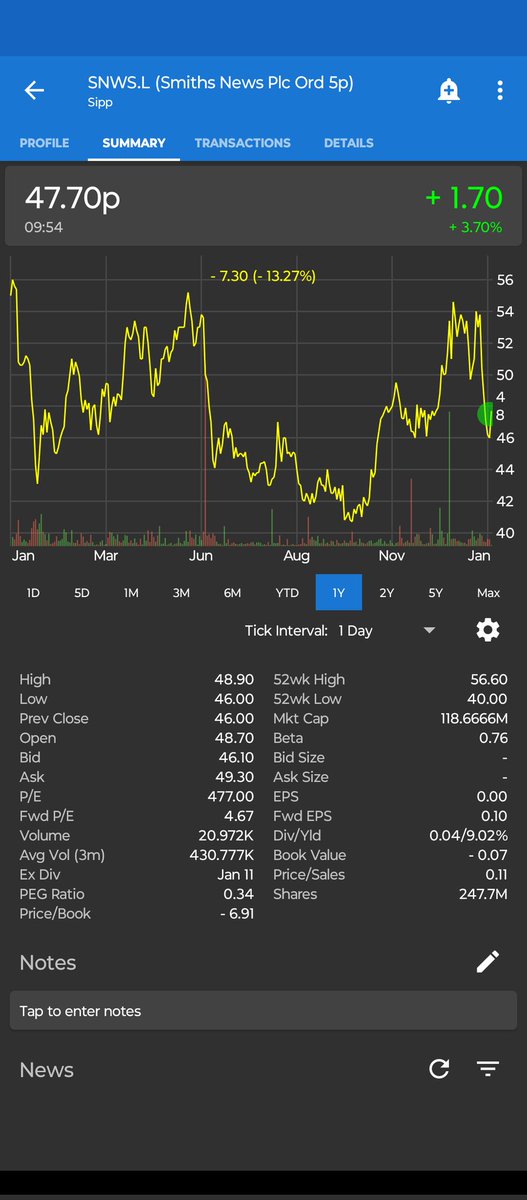Click the +1.70 price change value
Screen dimensions: 527x1200
(463, 198)
